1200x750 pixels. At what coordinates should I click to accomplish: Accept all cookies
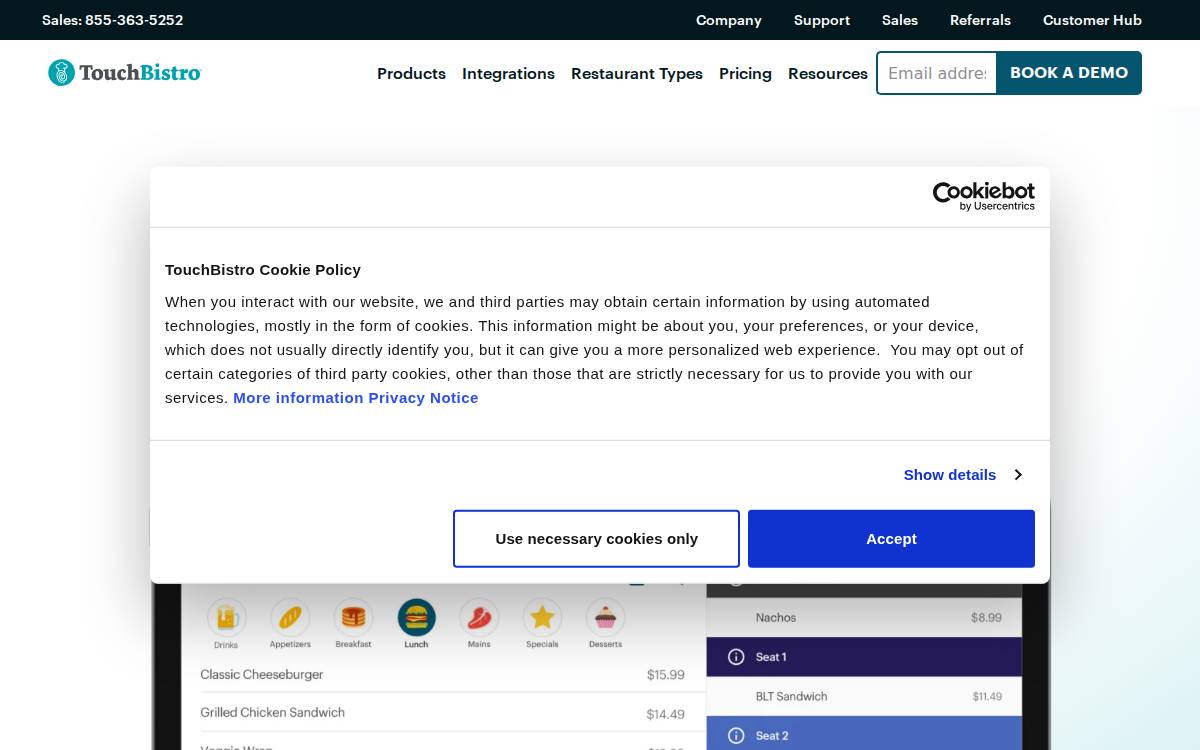point(891,539)
